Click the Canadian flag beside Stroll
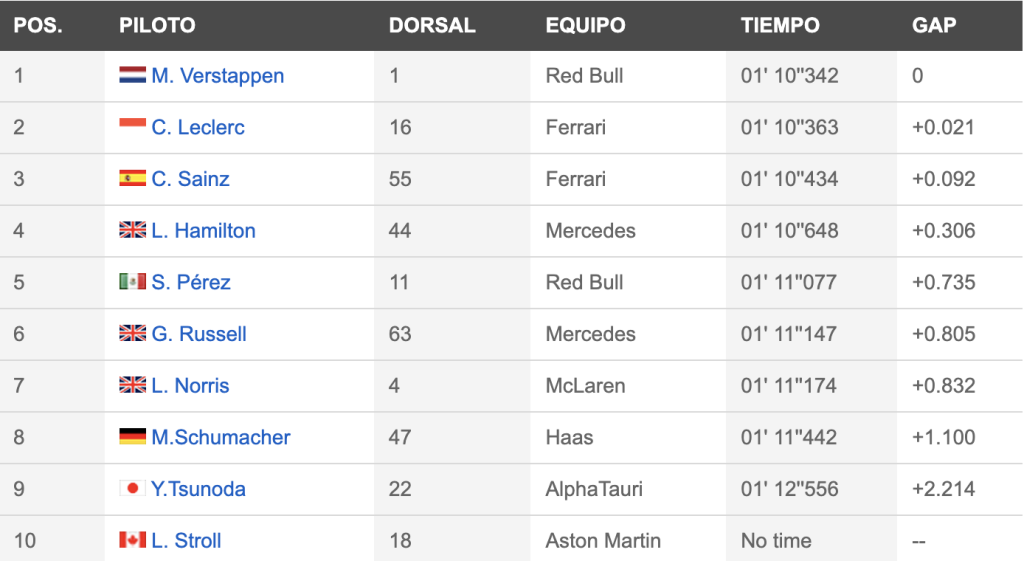The image size is (1024, 561). tap(133, 539)
